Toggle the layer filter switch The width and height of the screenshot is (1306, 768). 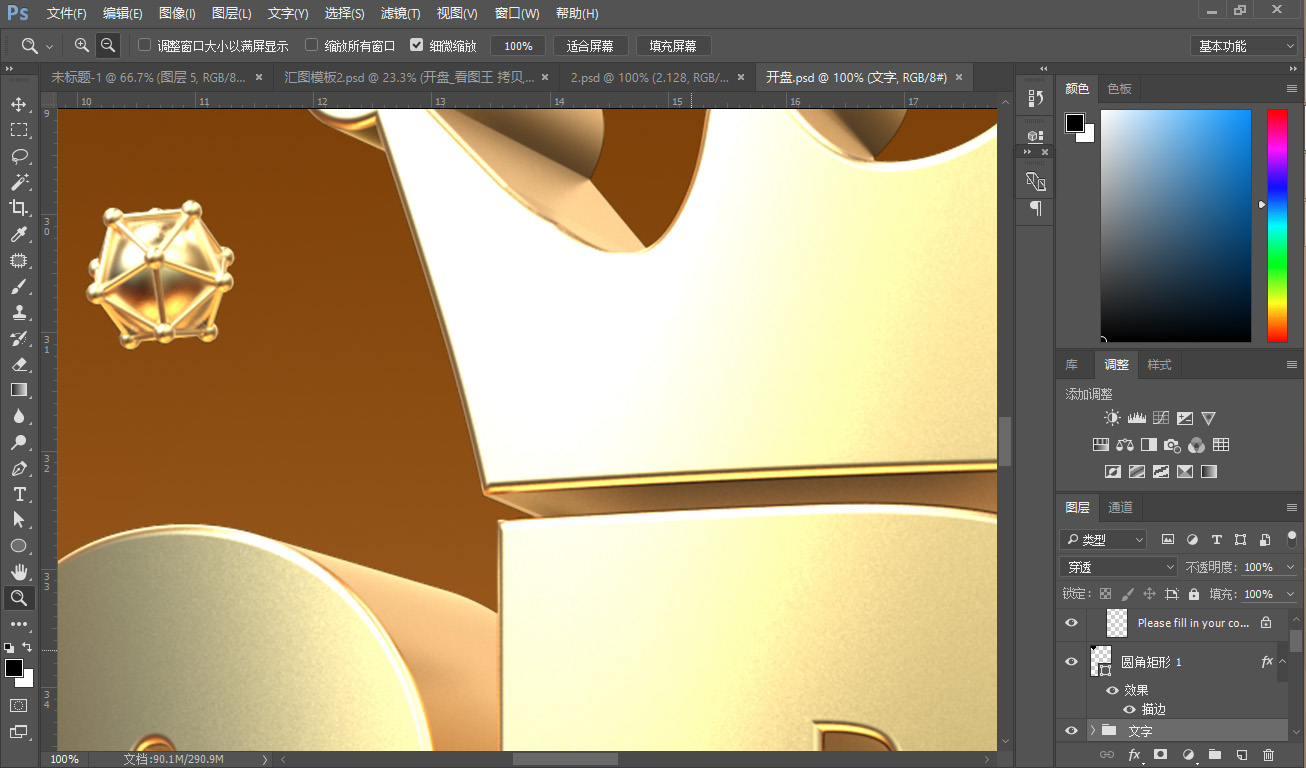coord(1292,540)
